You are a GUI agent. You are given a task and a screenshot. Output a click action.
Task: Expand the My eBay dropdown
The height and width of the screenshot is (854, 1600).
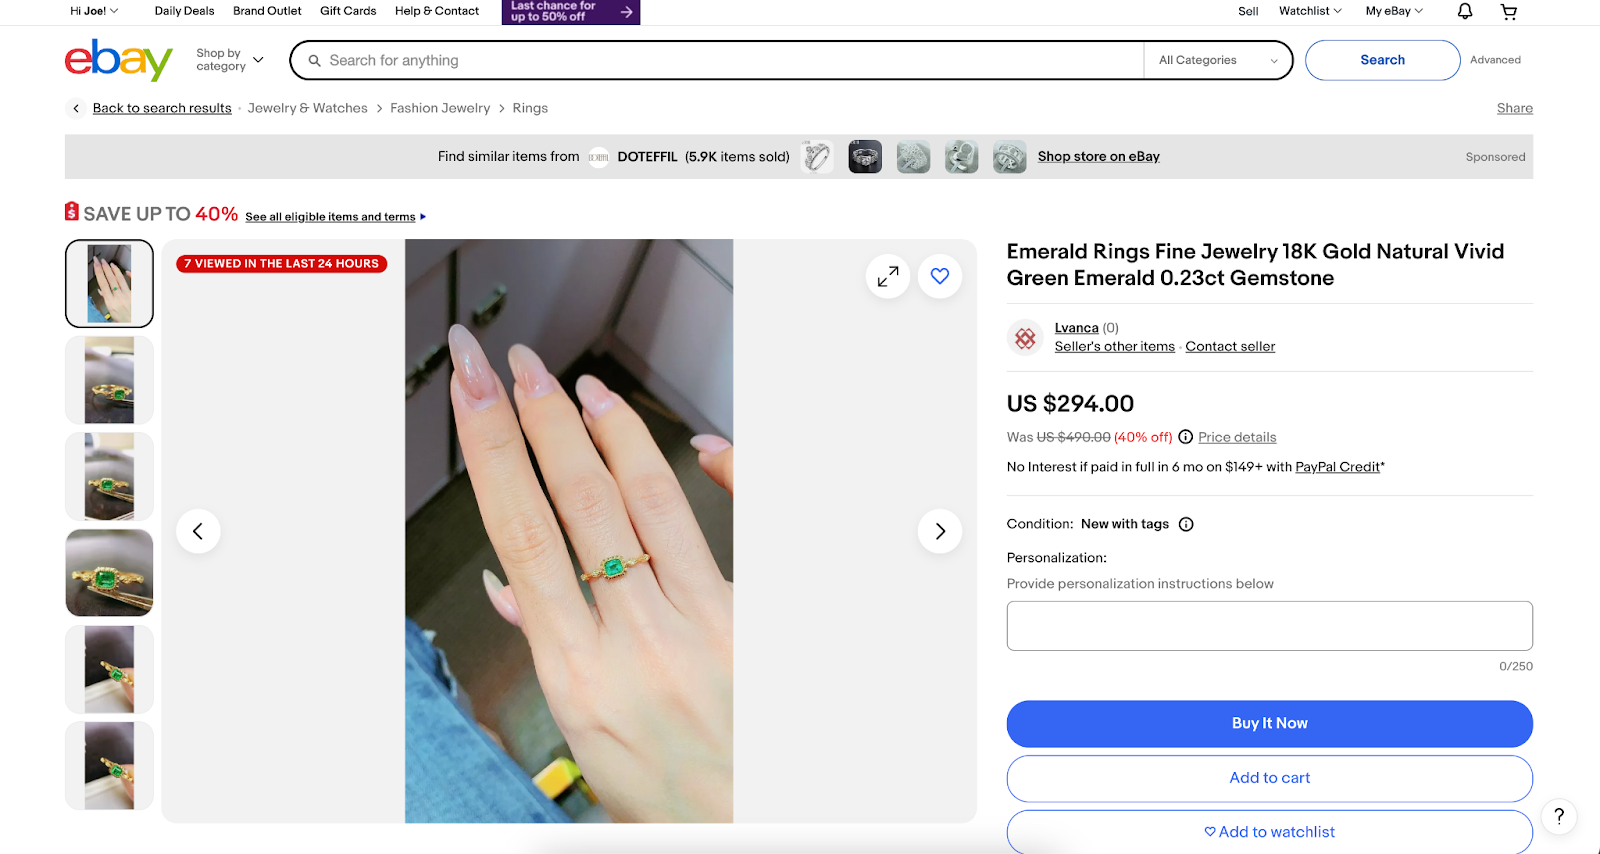pyautogui.click(x=1394, y=11)
